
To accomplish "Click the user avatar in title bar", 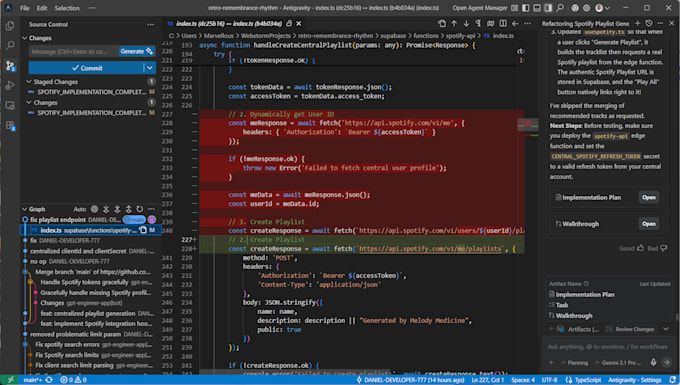I will point(599,8).
